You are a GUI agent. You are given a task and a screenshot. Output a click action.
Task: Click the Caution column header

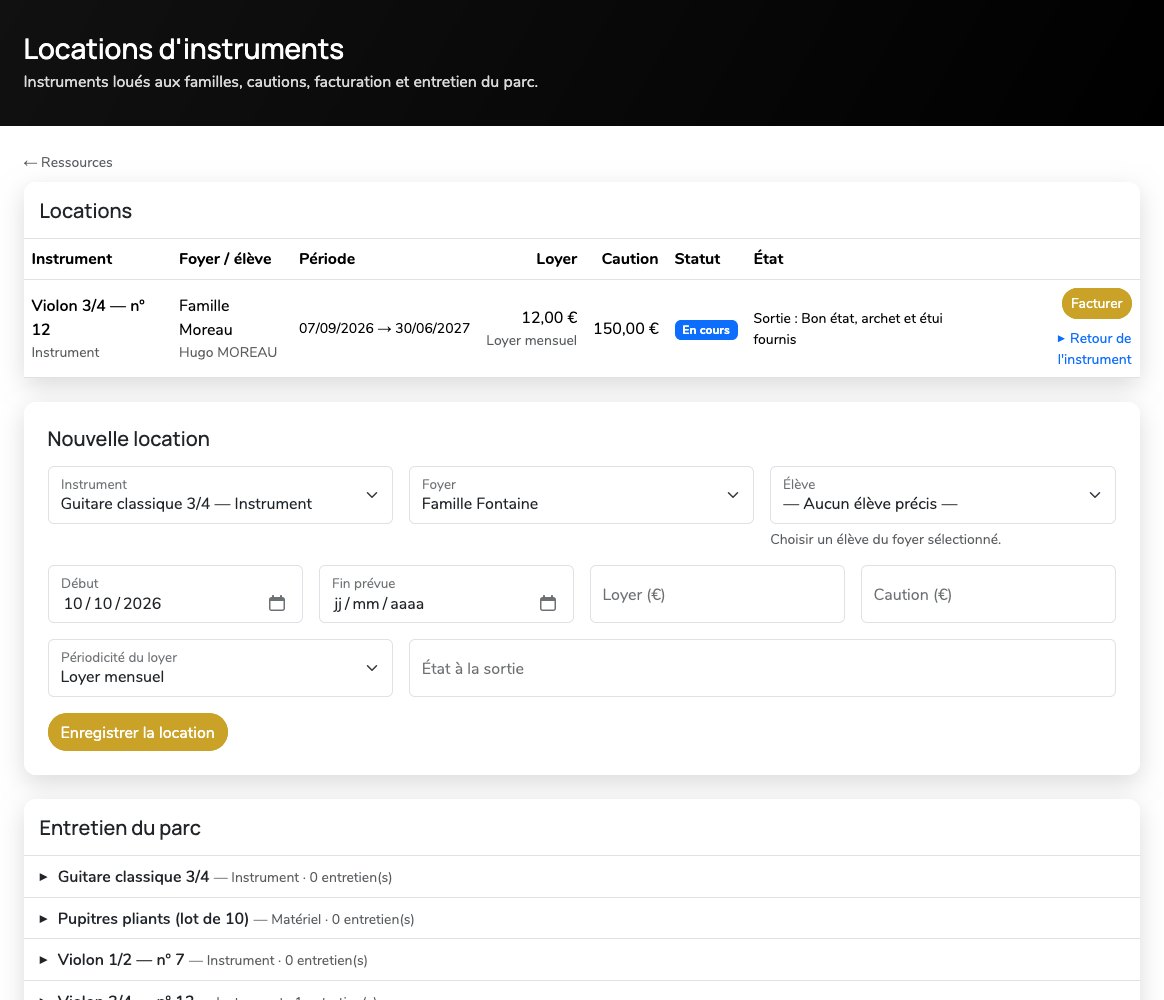[630, 258]
